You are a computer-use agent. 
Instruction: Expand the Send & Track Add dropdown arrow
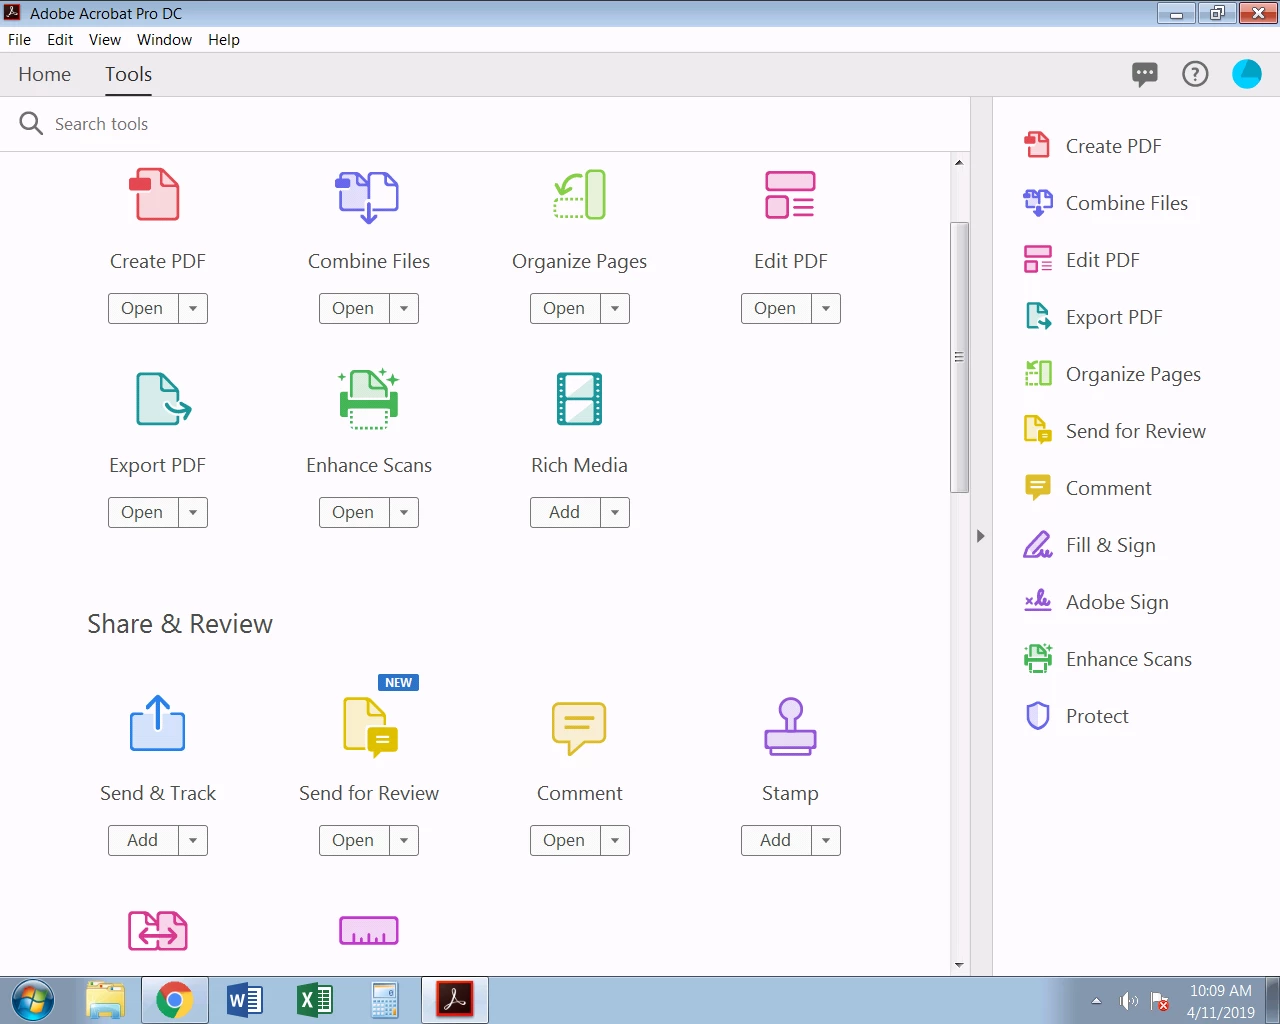[193, 840]
